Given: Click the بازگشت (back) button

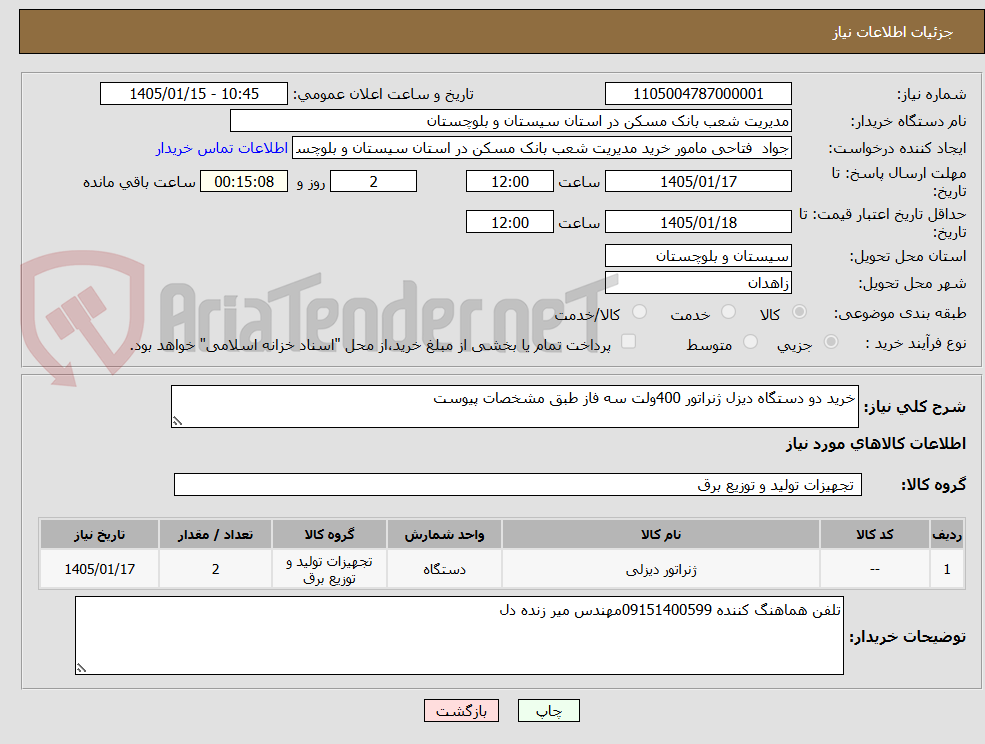Looking at the screenshot, I should (x=461, y=711).
